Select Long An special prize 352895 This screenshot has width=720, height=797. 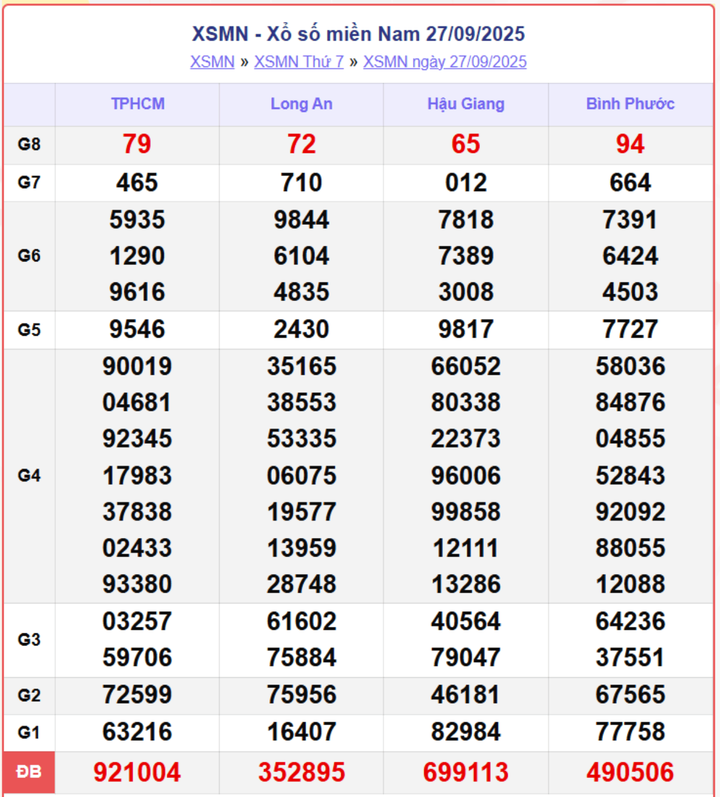(x=301, y=772)
